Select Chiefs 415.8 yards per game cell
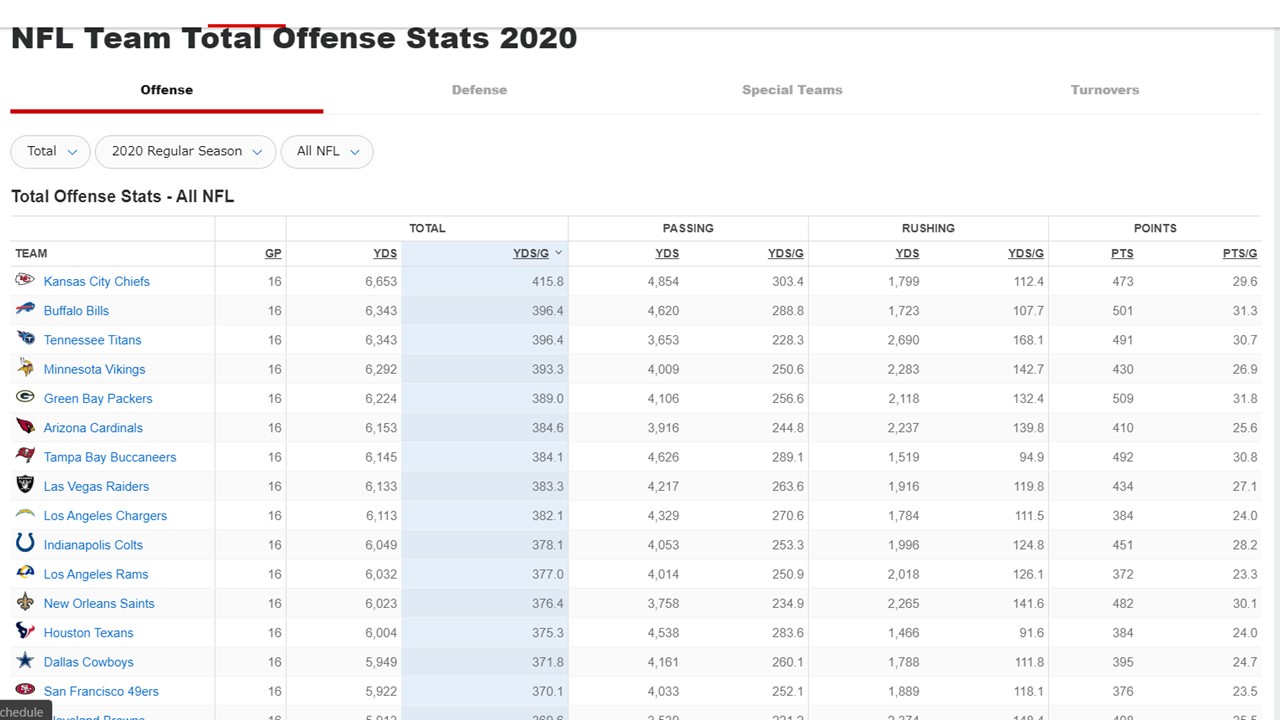 pyautogui.click(x=485, y=281)
